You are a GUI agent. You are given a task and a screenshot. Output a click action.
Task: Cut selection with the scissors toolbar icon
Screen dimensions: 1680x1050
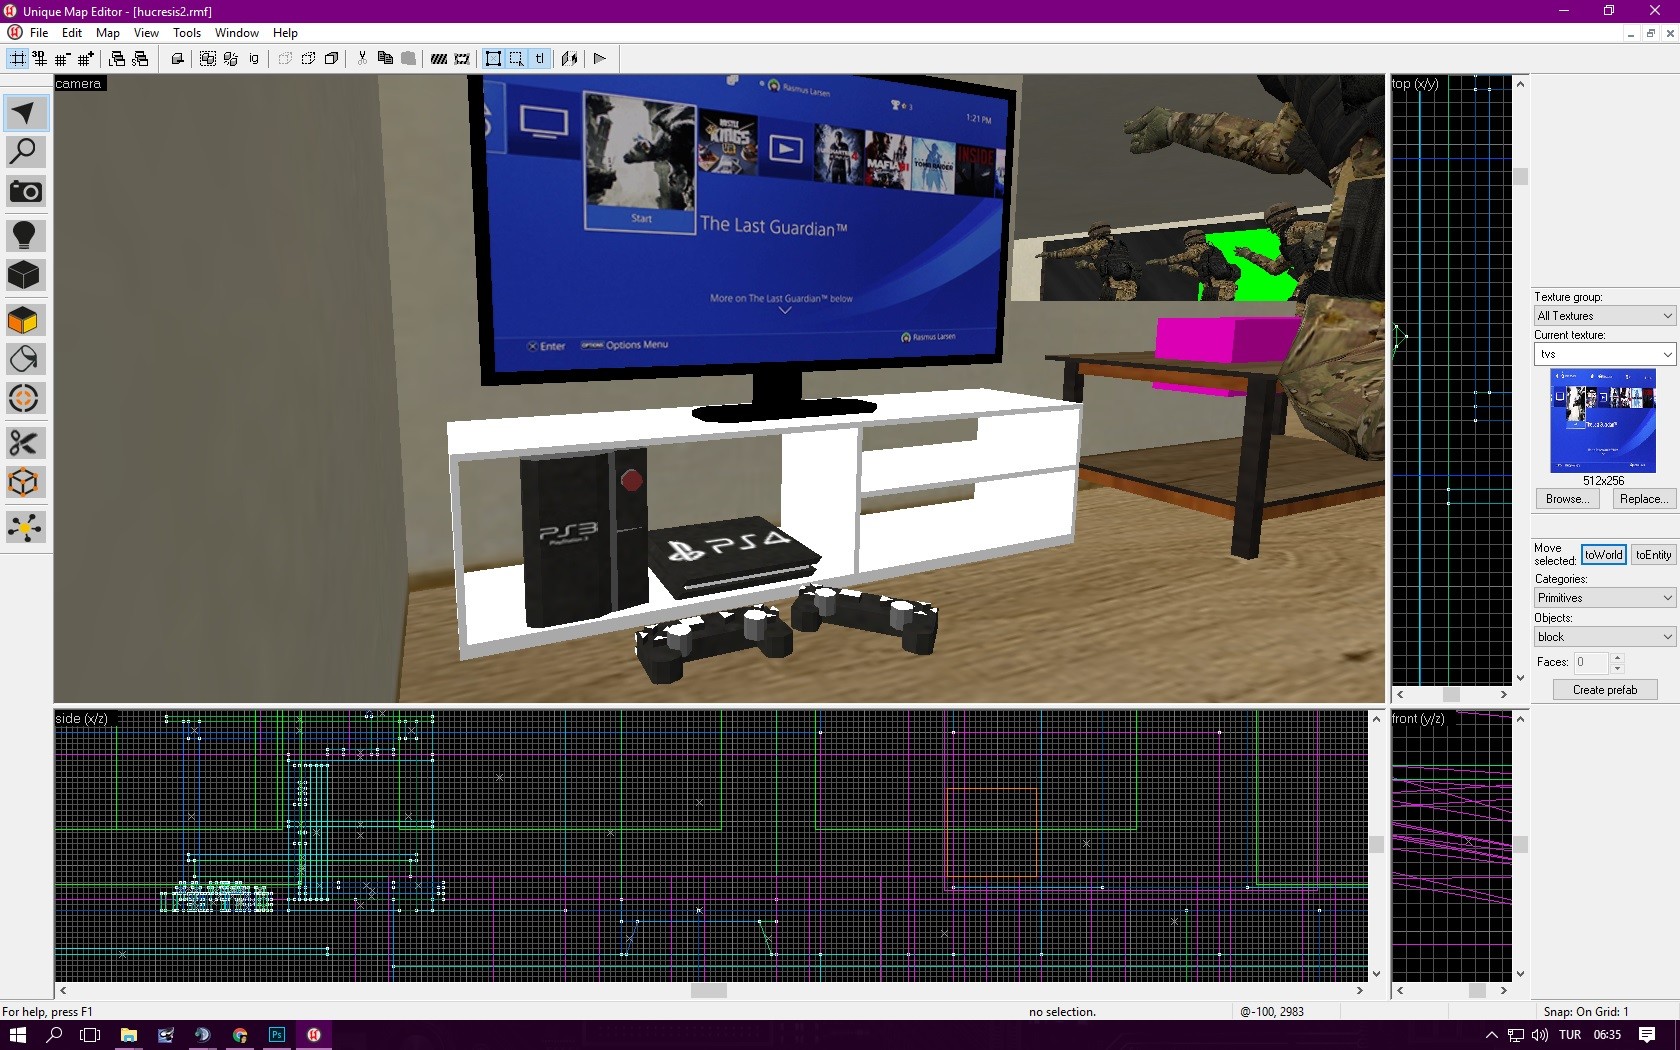(x=362, y=59)
